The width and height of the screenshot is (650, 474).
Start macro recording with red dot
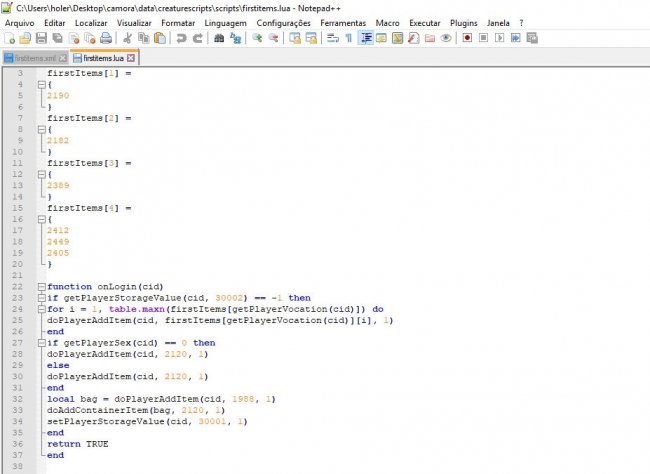coord(467,38)
